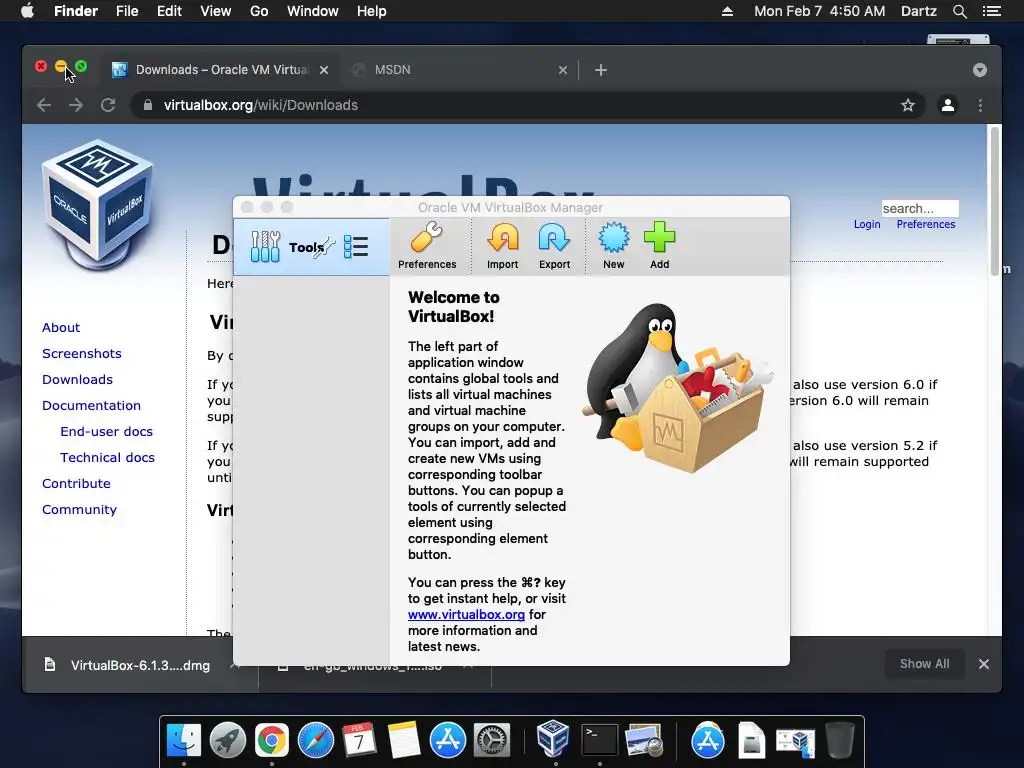1024x768 pixels.
Task: Open the Documentation sidebar link
Action: pos(91,406)
